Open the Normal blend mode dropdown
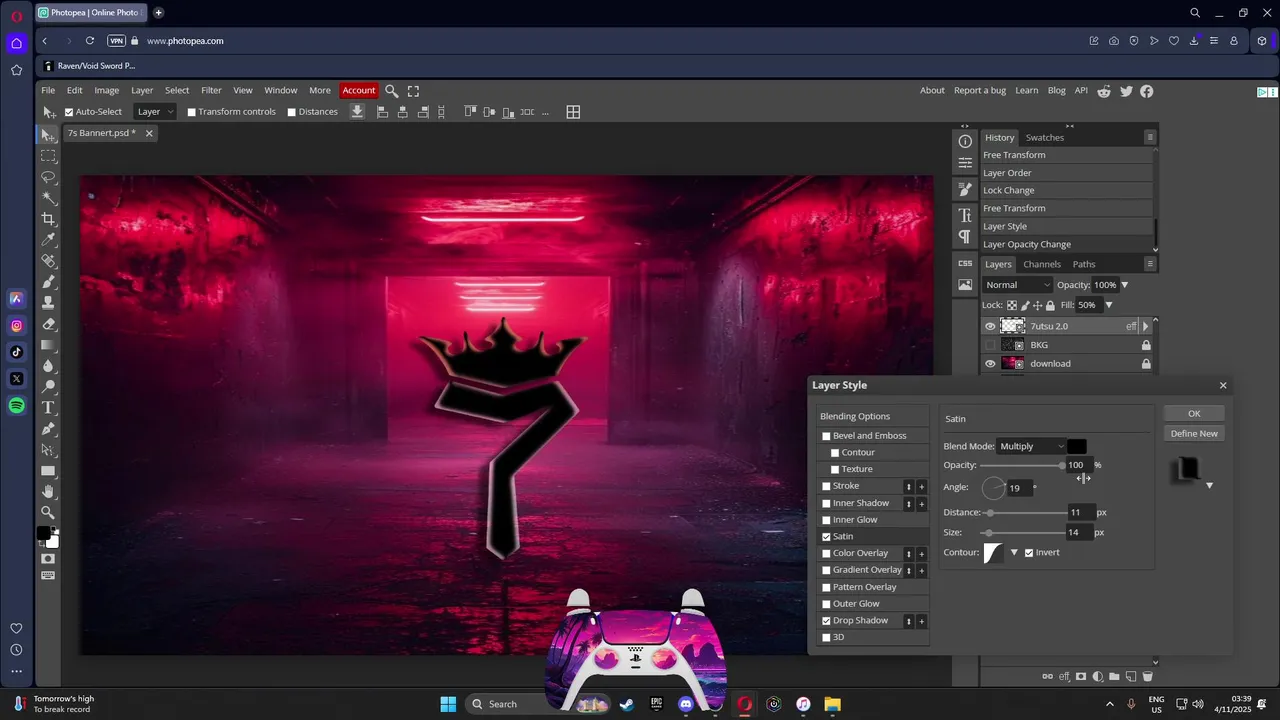 1018,285
